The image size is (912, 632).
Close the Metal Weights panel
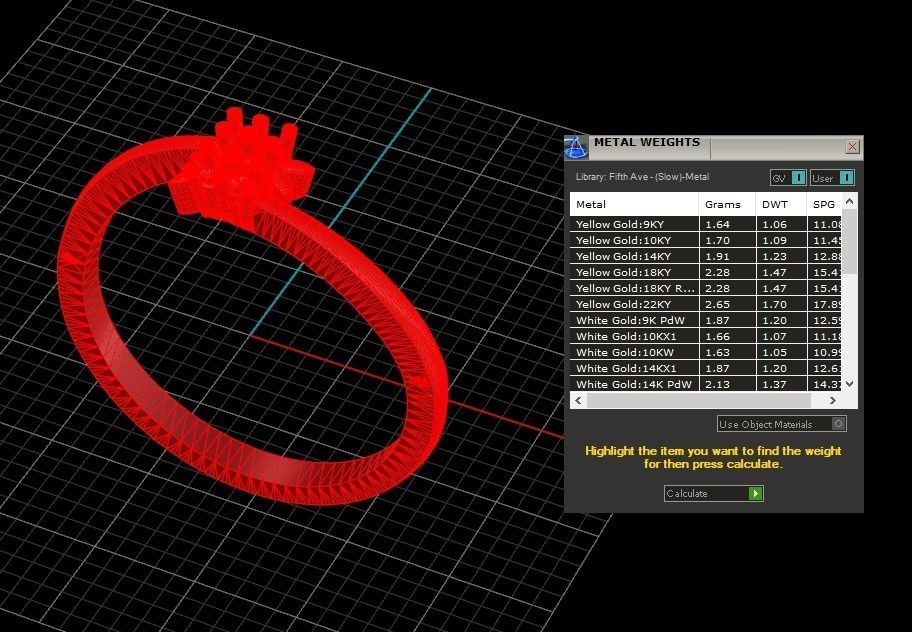click(x=852, y=147)
